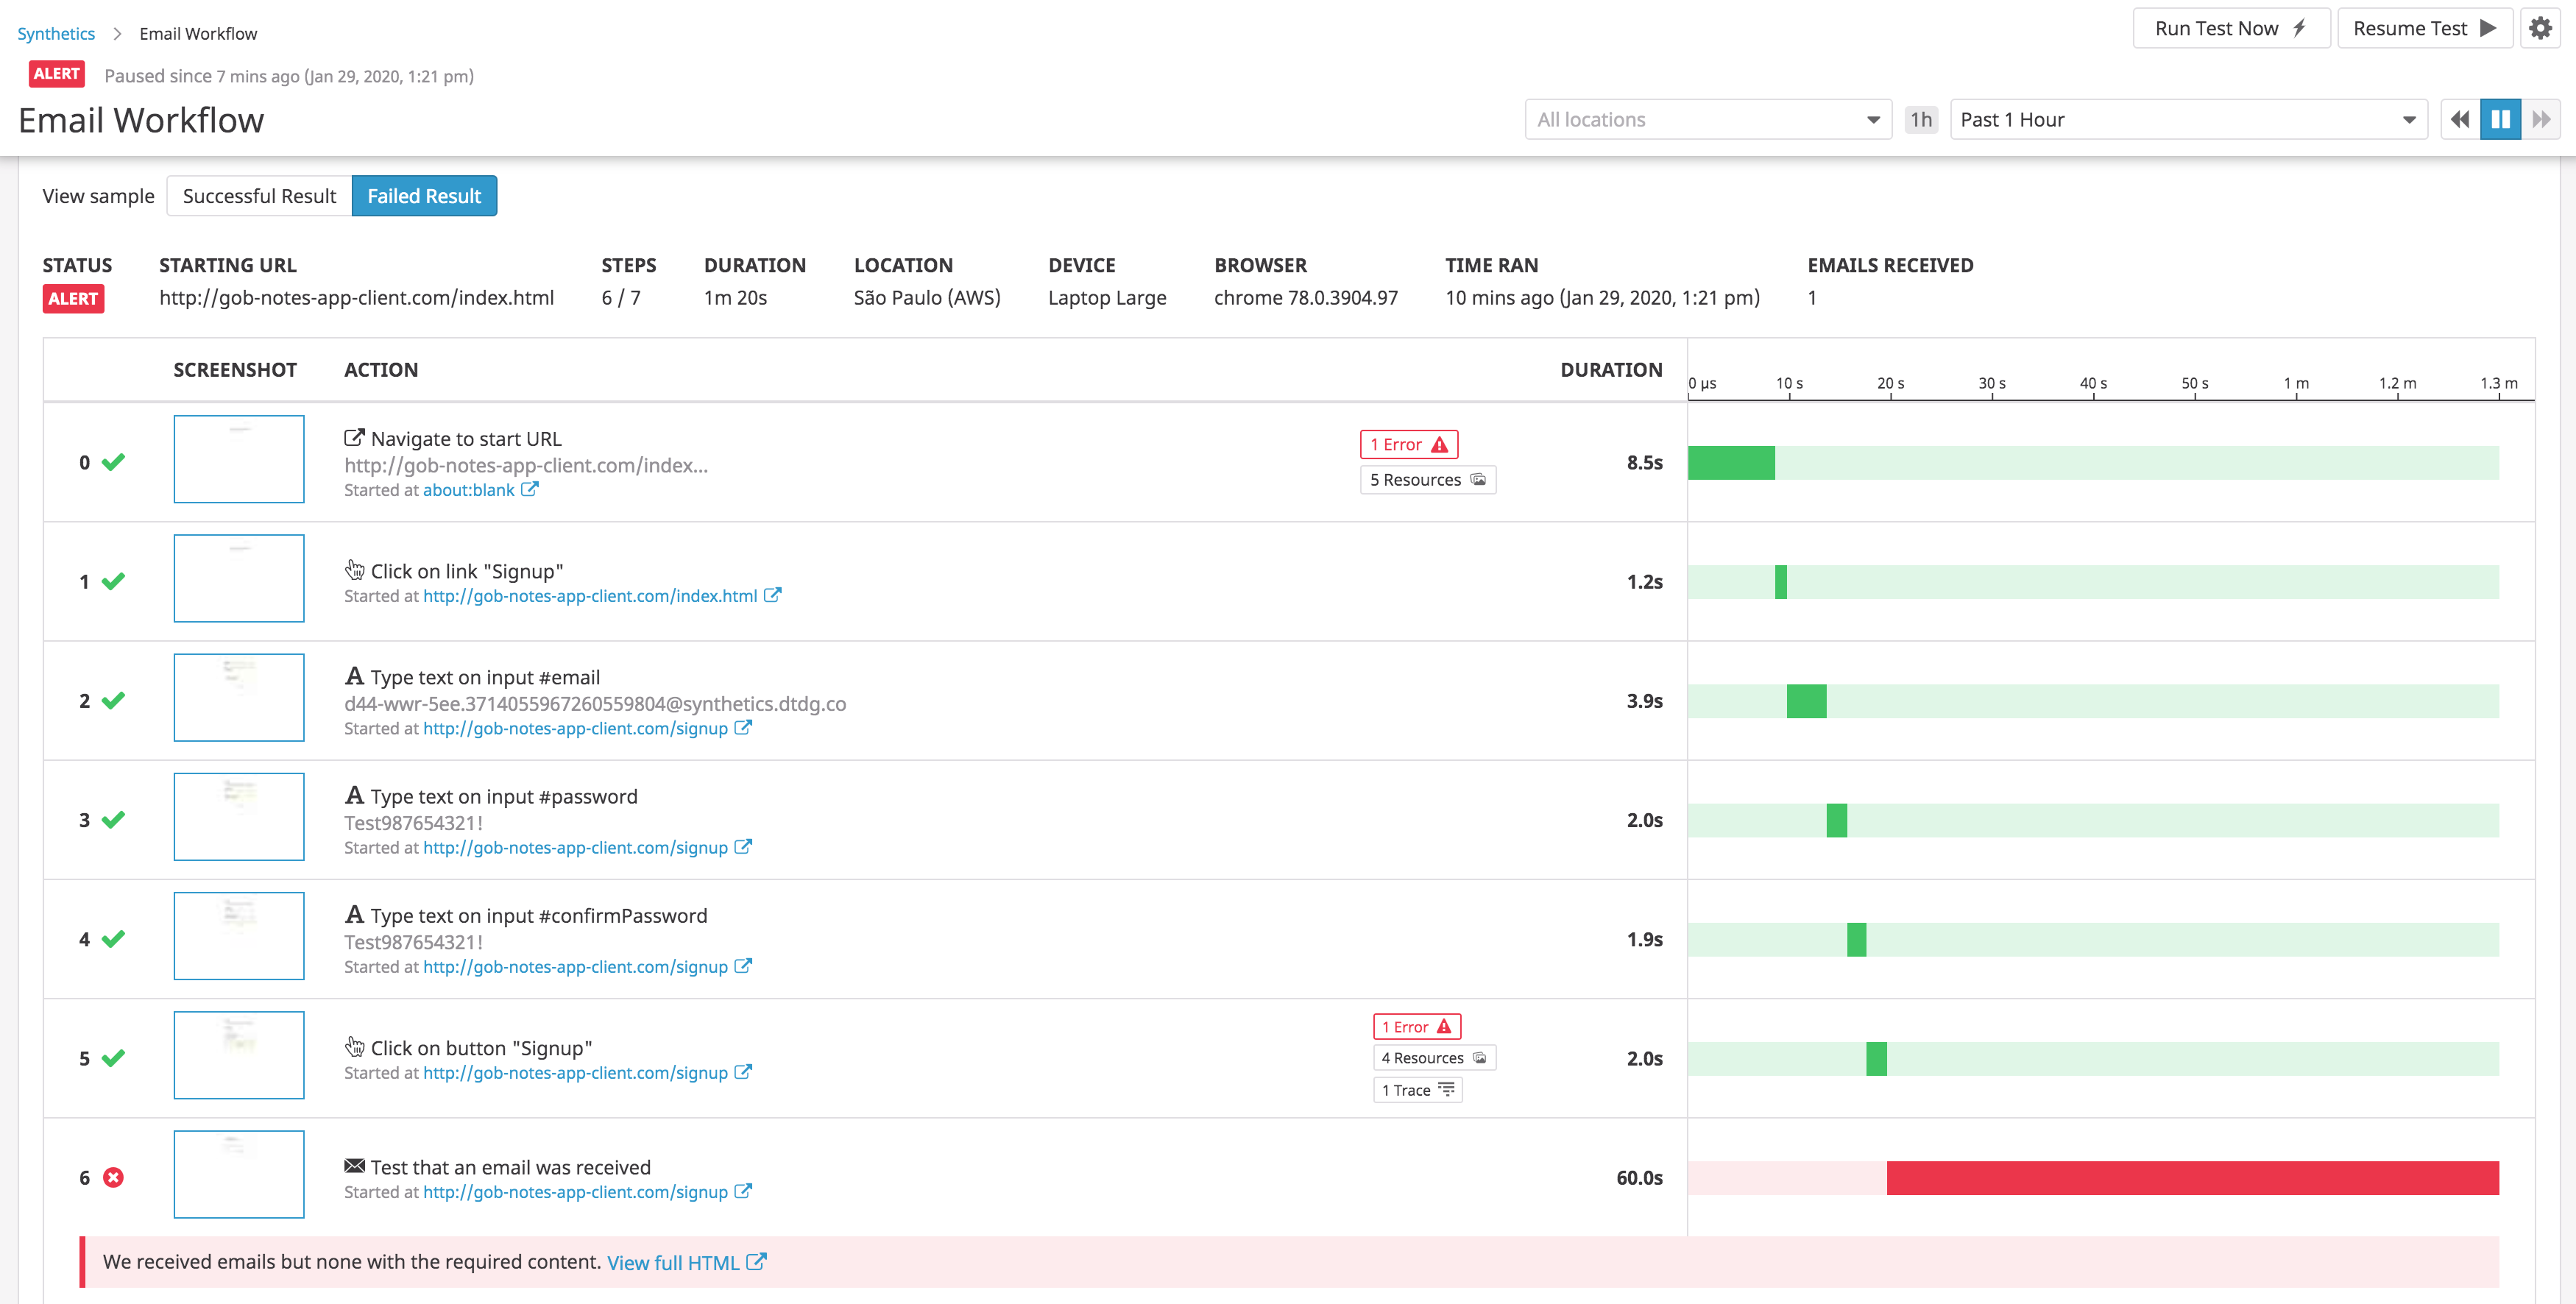Open the test settings gear icon
The image size is (2576, 1304).
click(2541, 28)
